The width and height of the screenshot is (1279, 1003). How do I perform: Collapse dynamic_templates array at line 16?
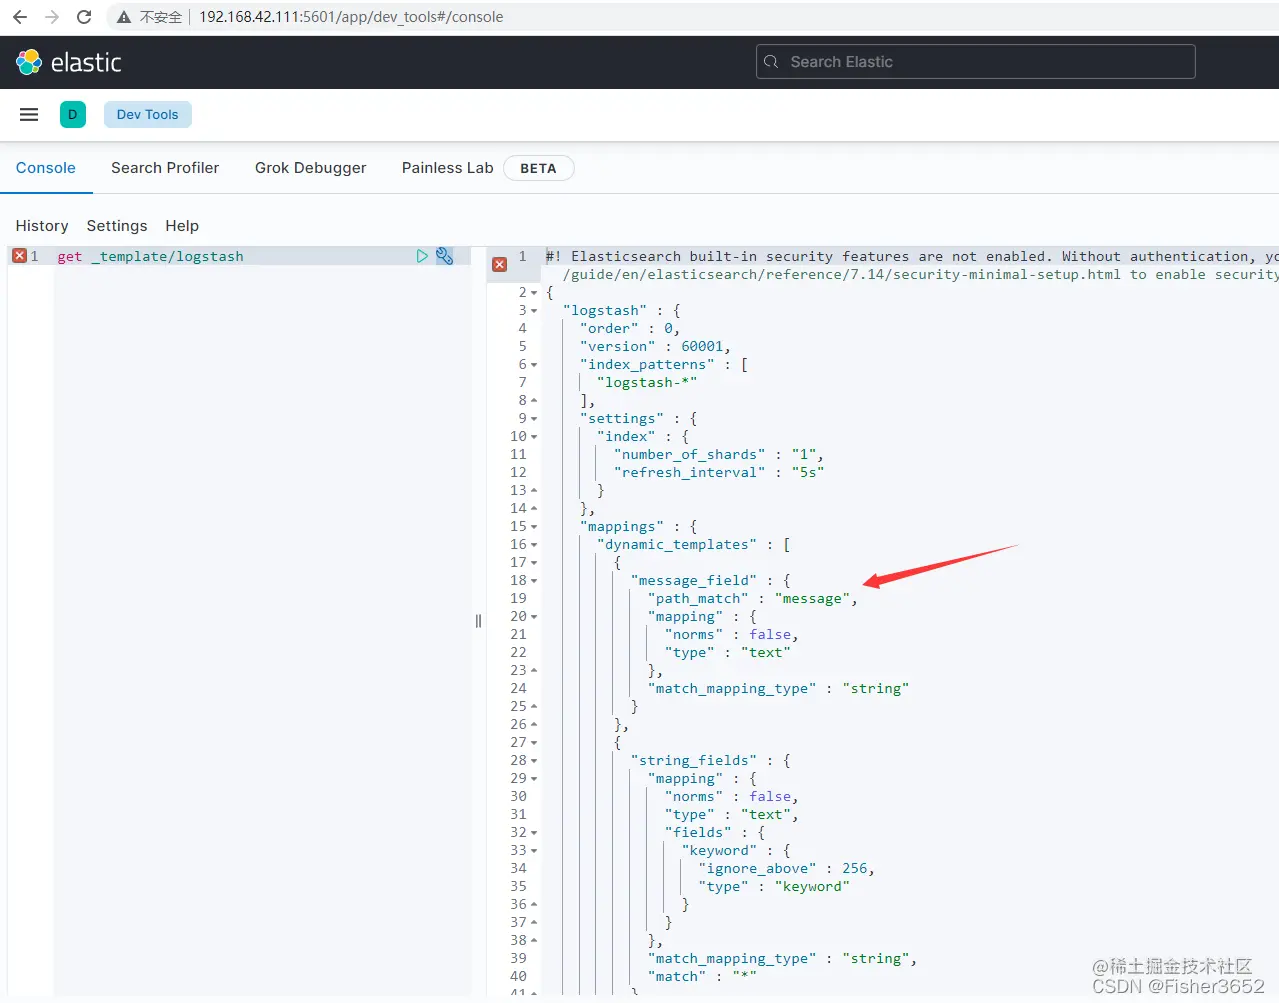(x=534, y=545)
